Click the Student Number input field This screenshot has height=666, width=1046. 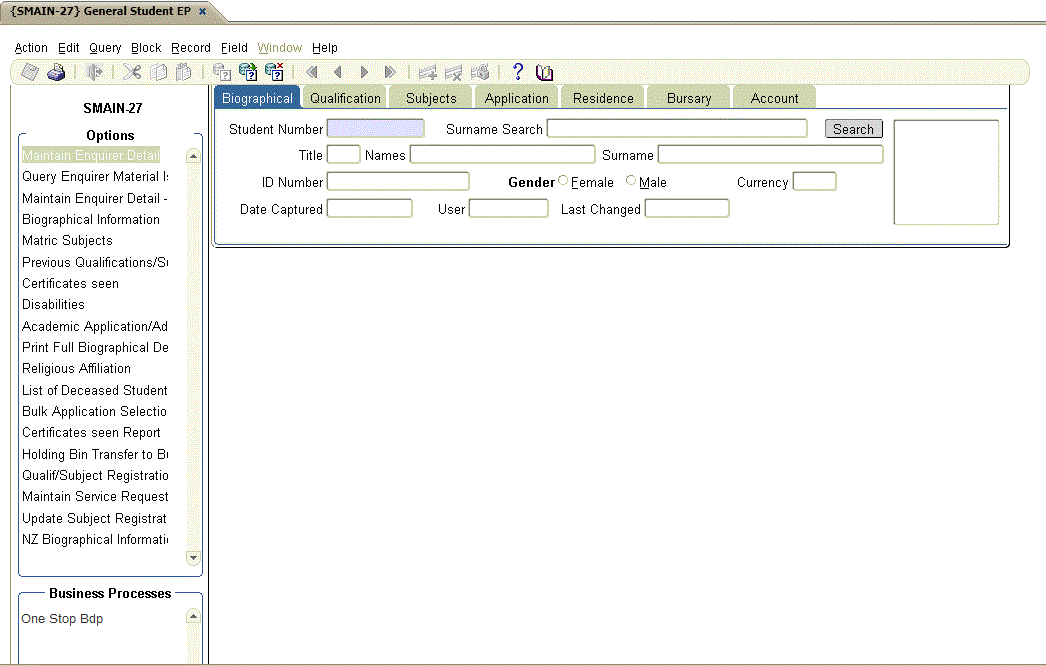[x=375, y=129]
